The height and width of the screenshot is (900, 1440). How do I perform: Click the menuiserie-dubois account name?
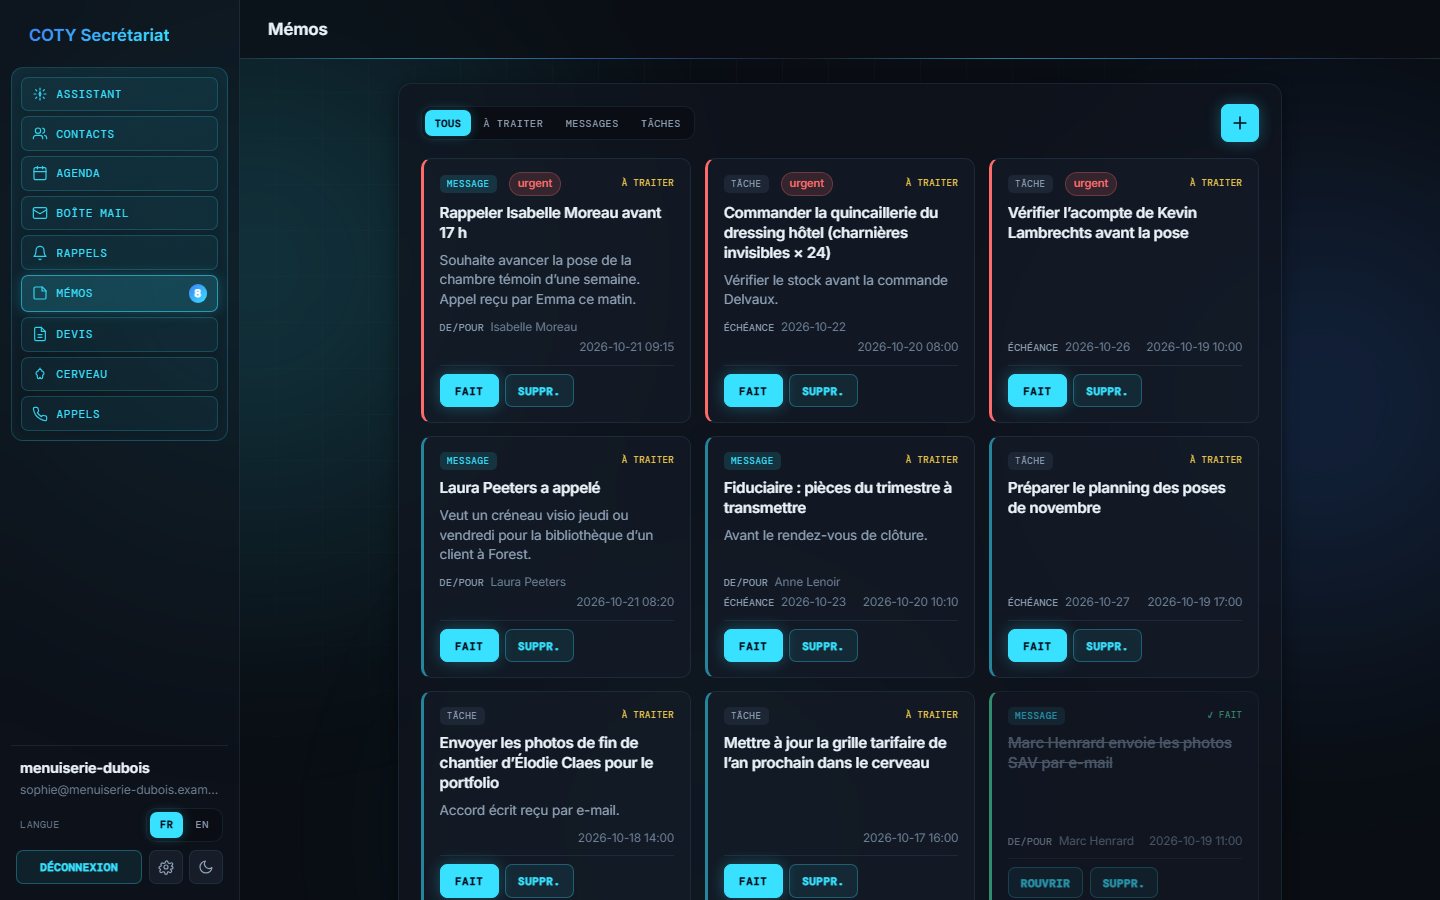[85, 768]
